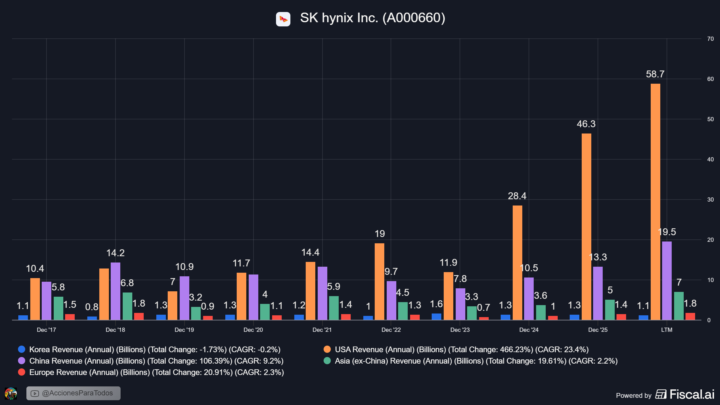This screenshot has width=720, height=405.
Task: Click the Fiscal.ai logo icon
Action: point(660,394)
